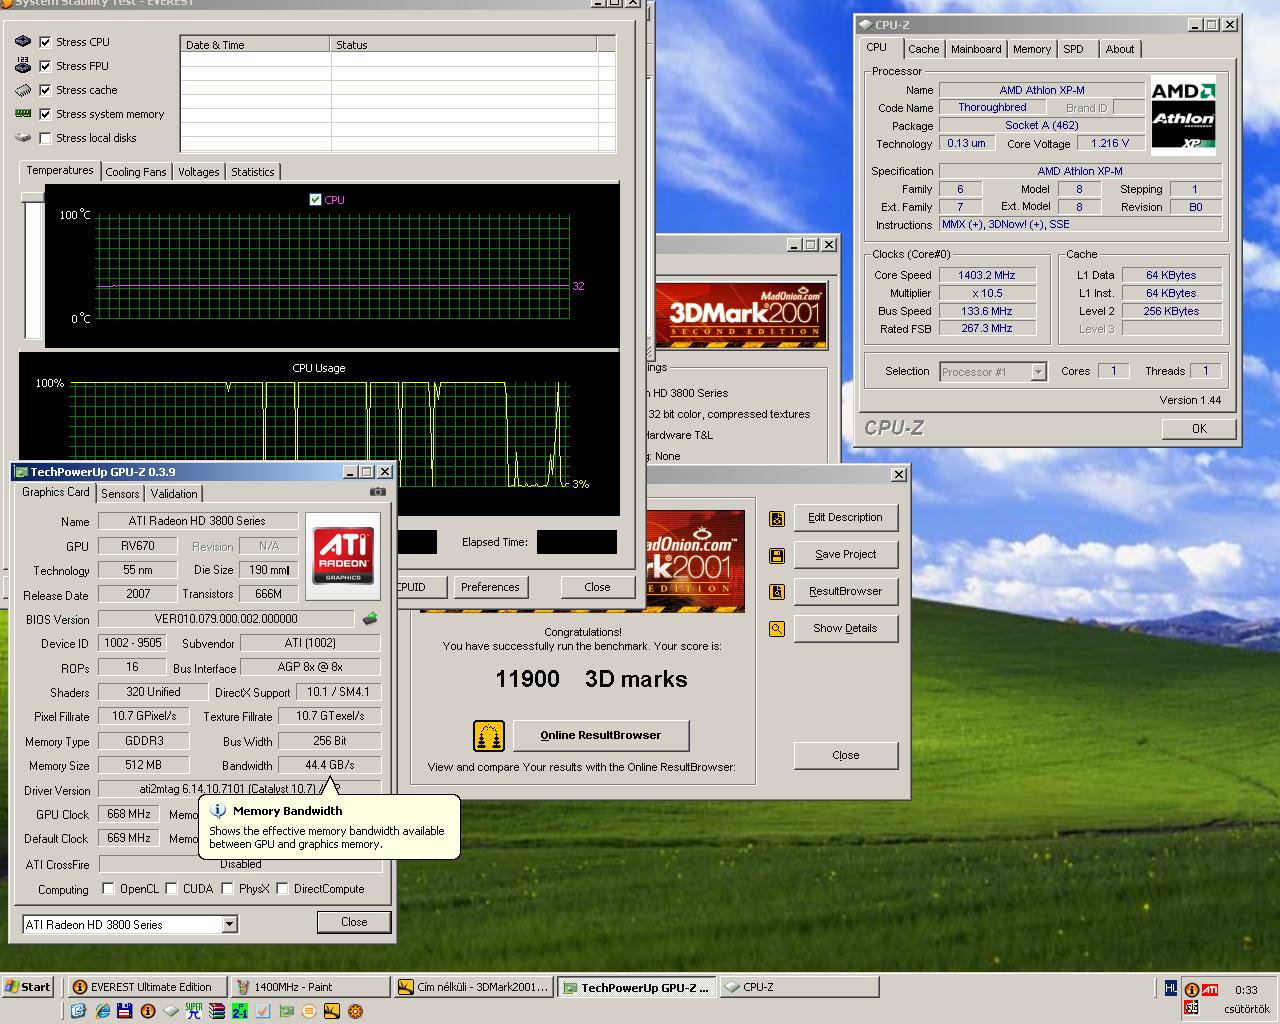This screenshot has width=1280, height=1024.
Task: Click the GPU-Z screenshot camera icon
Action: (x=377, y=492)
